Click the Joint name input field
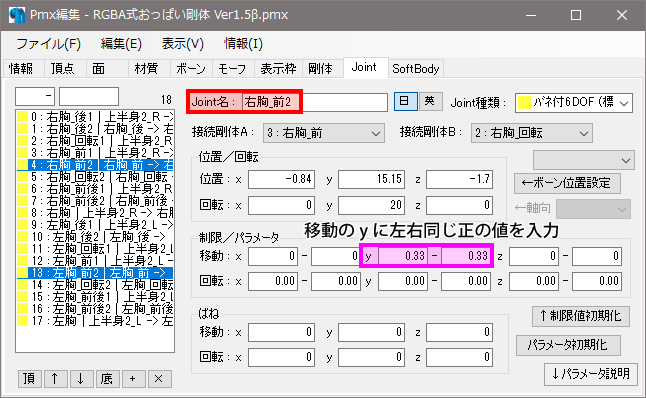 coord(315,102)
